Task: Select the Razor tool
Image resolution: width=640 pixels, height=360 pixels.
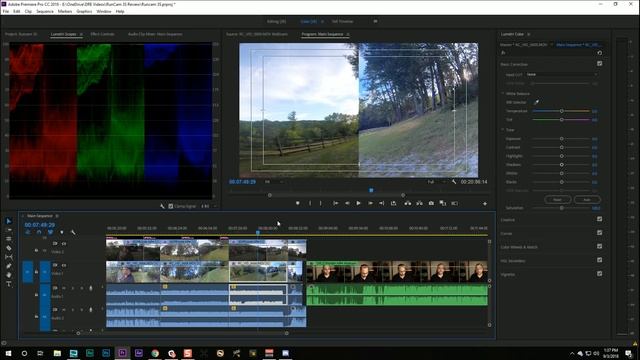Action: pyautogui.click(x=9, y=248)
